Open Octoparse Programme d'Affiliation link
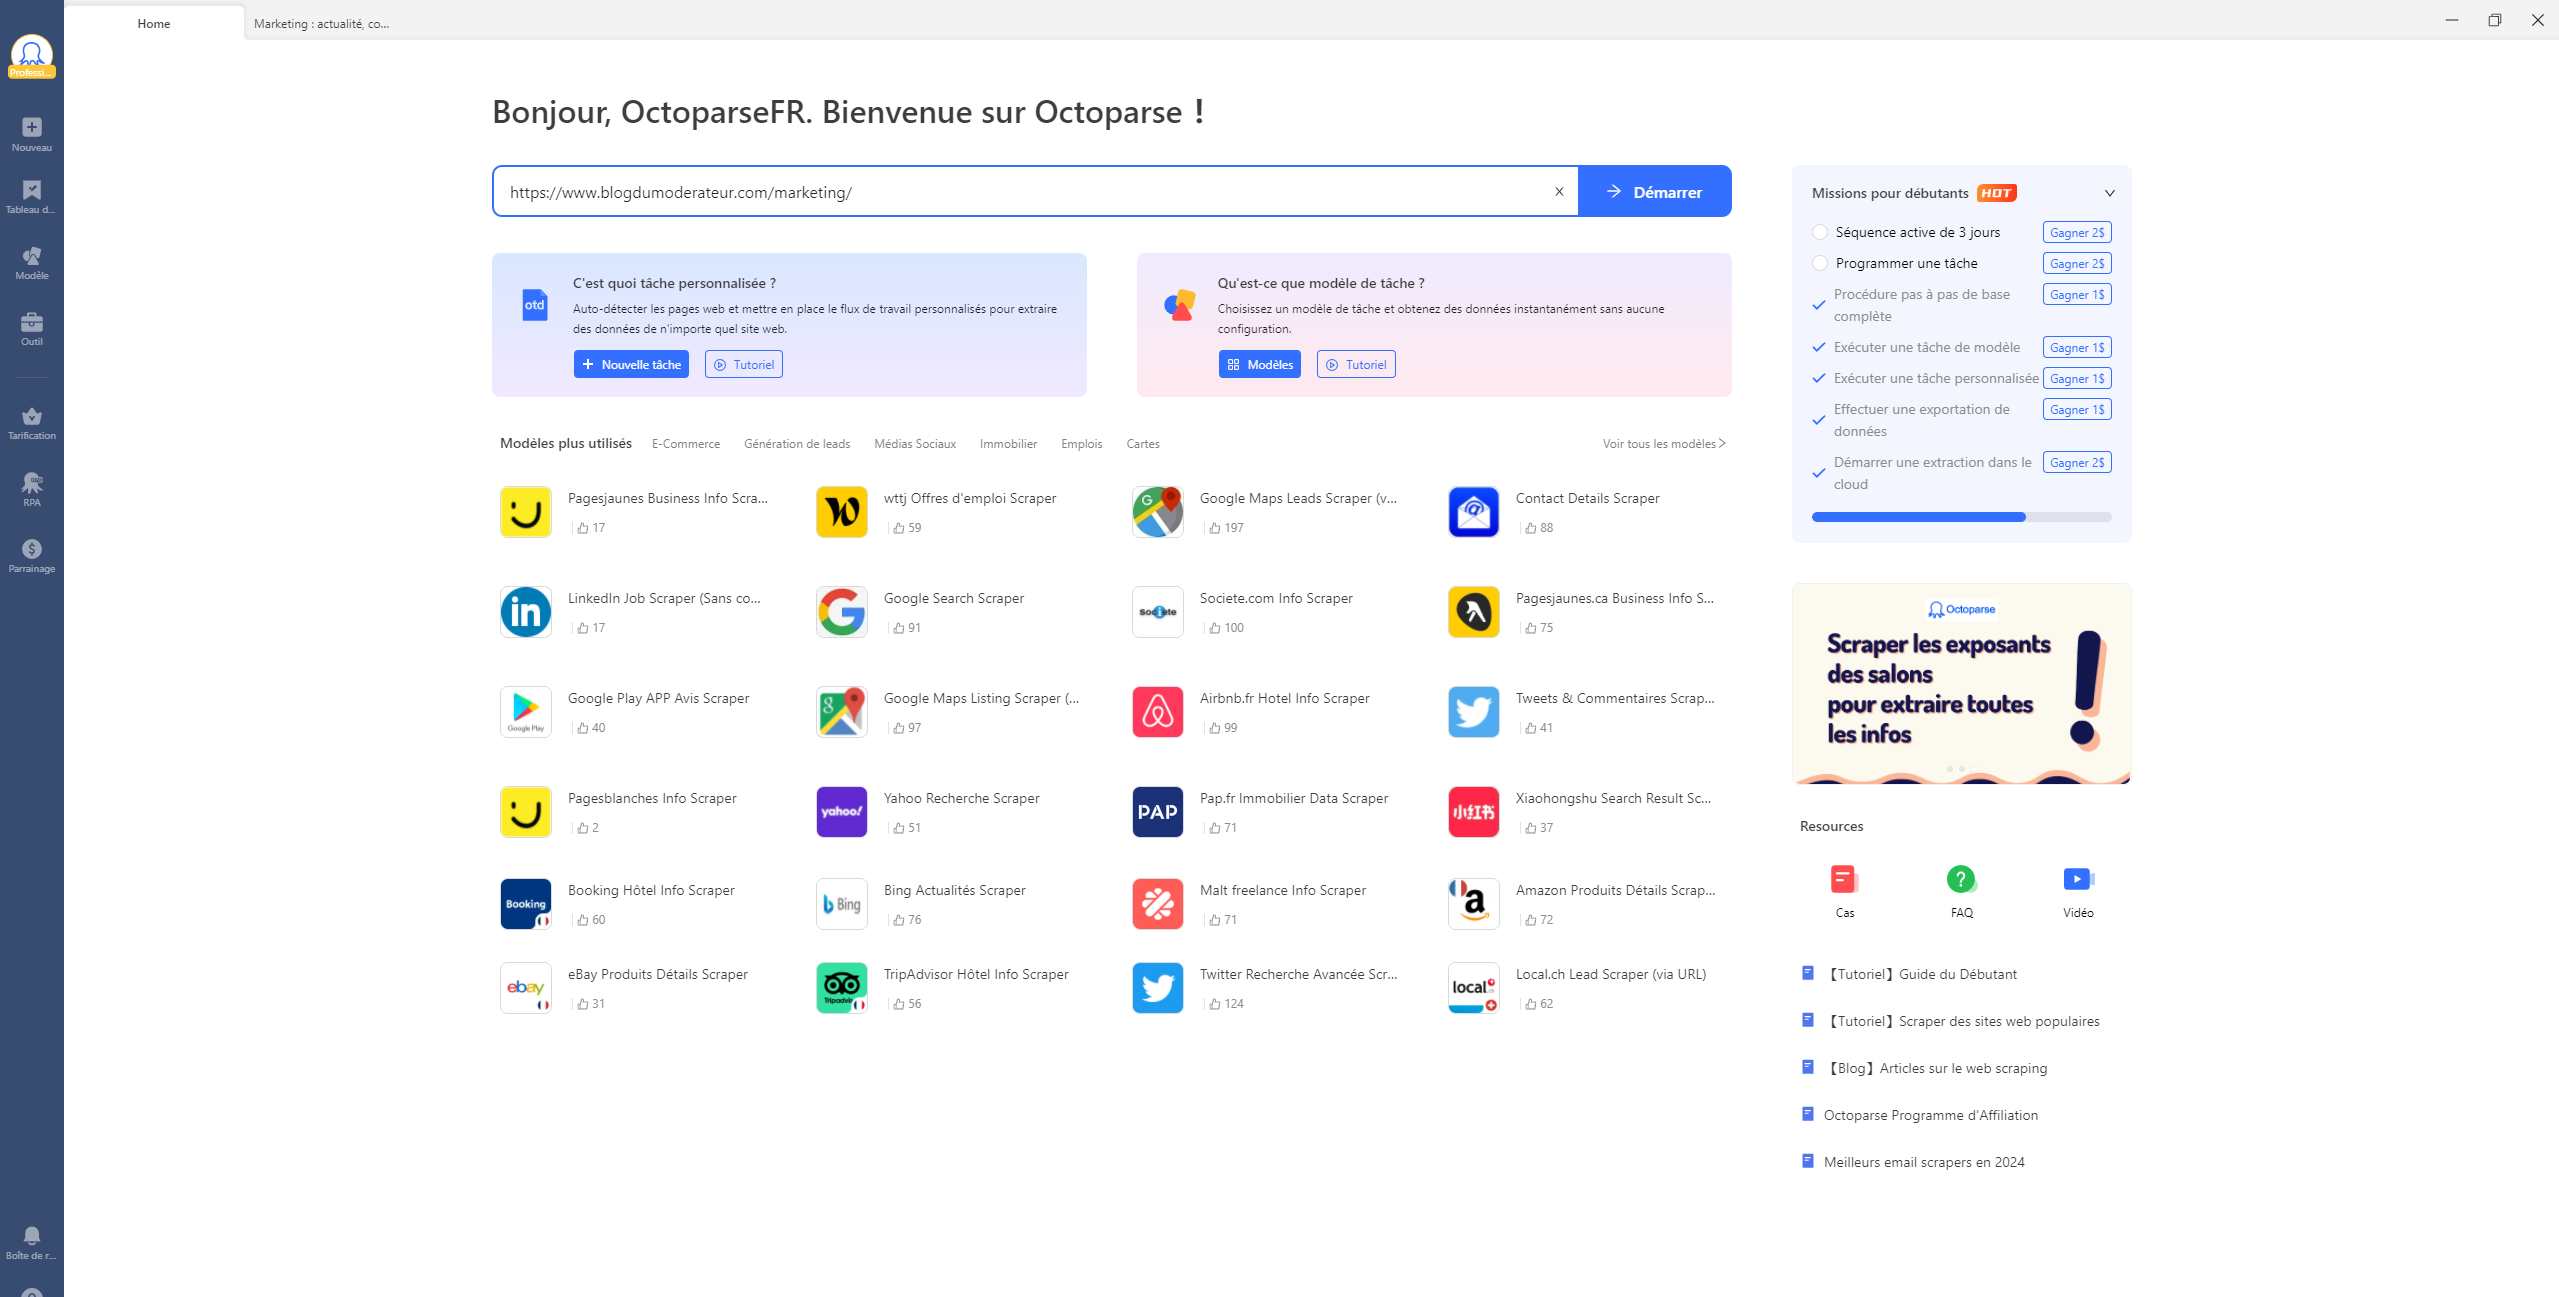Viewport: 2559px width, 1297px height. 1931,1115
